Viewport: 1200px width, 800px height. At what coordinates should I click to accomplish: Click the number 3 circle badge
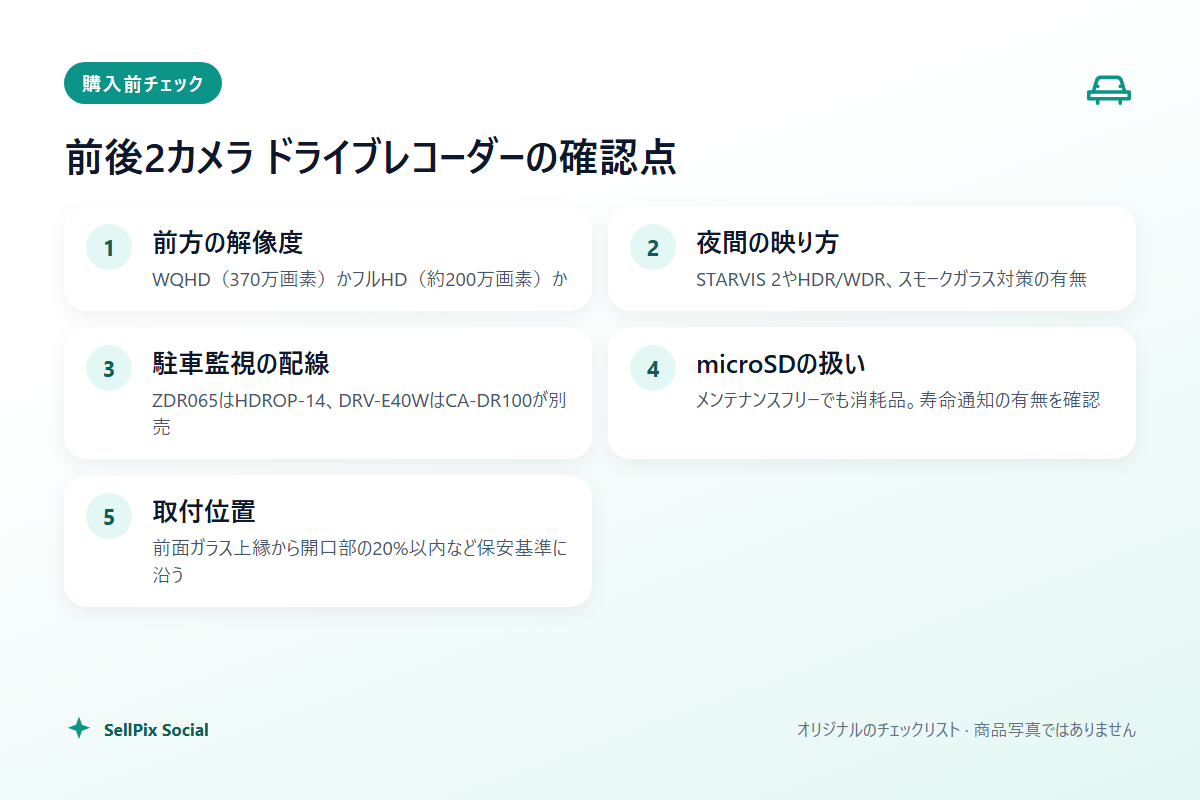(109, 368)
